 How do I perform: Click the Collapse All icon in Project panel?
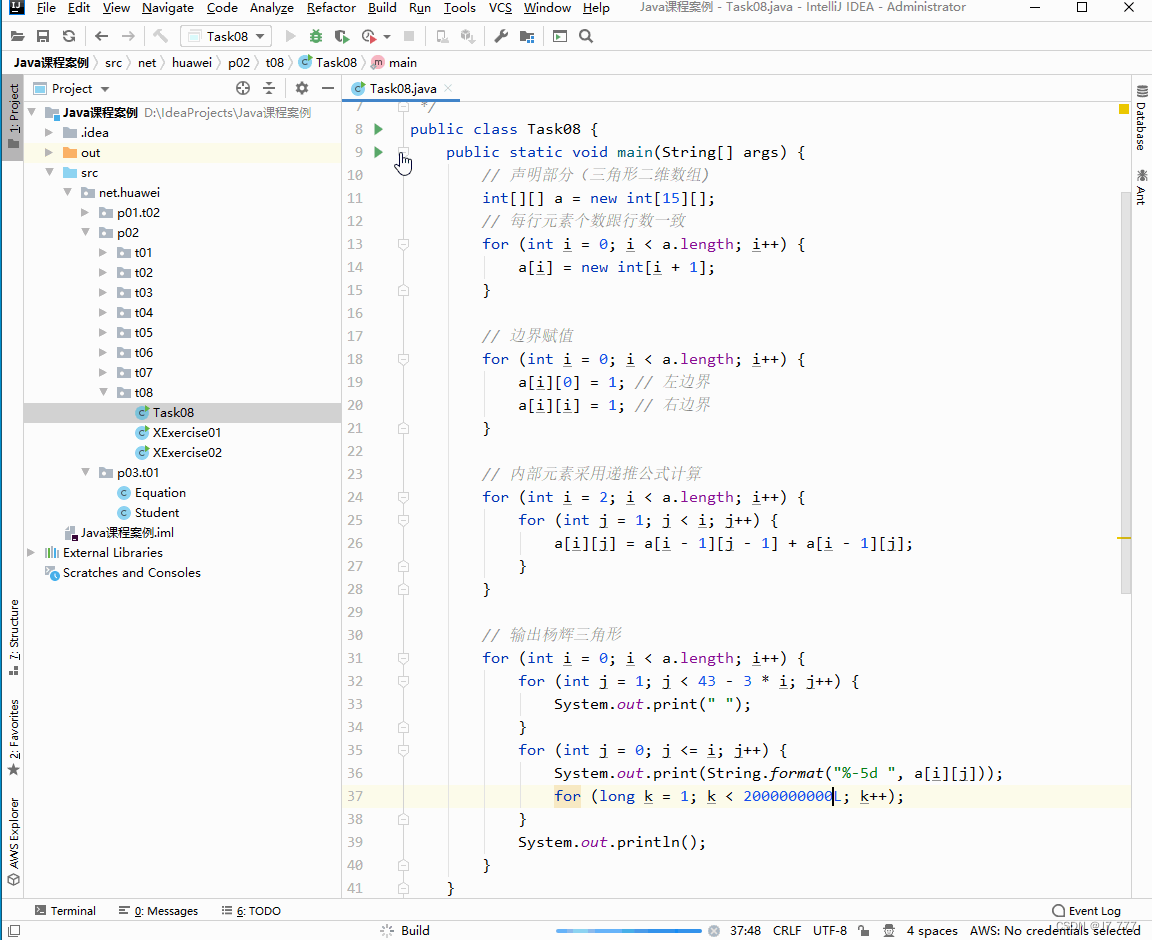coord(269,88)
